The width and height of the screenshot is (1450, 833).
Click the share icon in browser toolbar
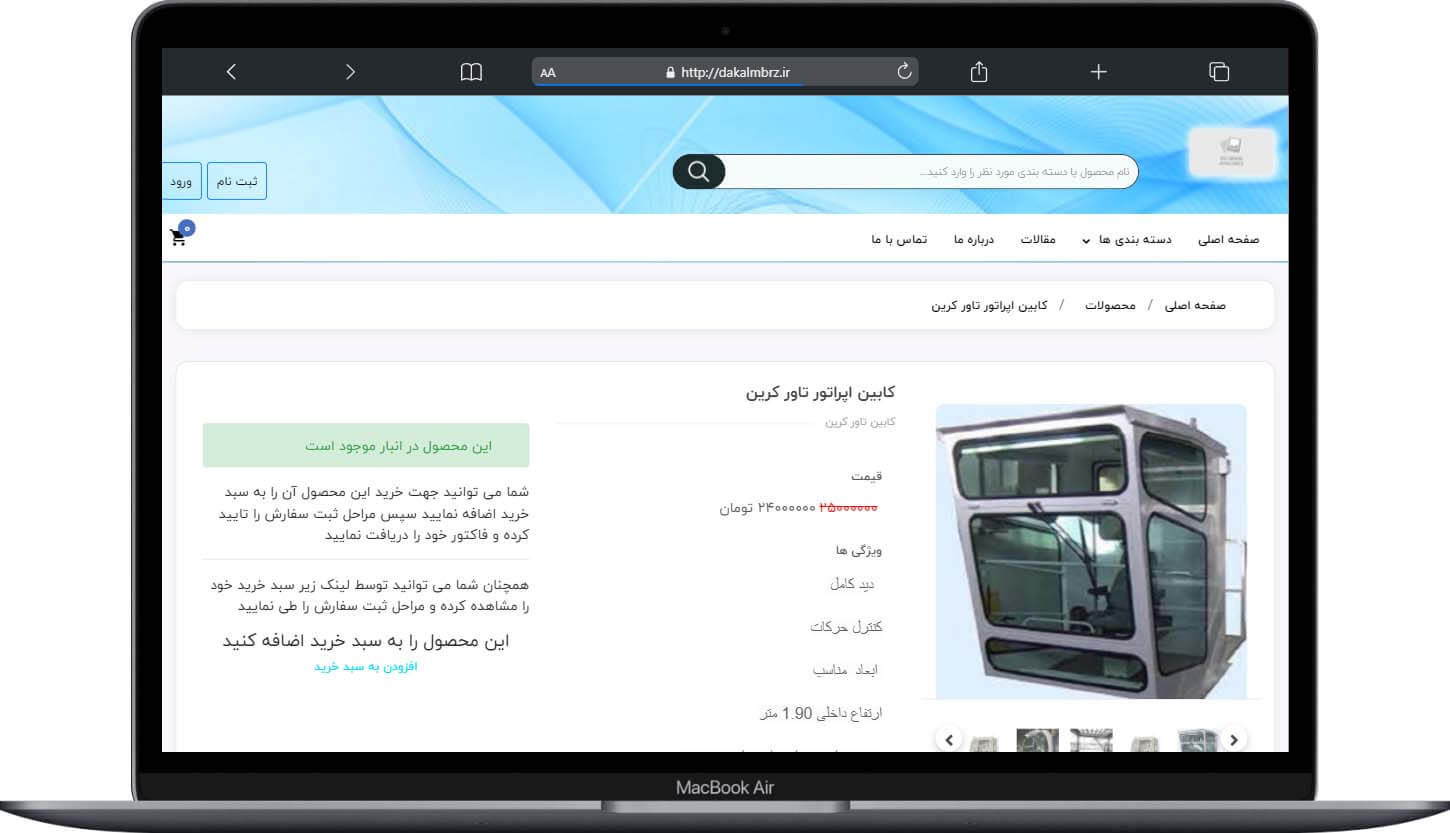(x=979, y=72)
